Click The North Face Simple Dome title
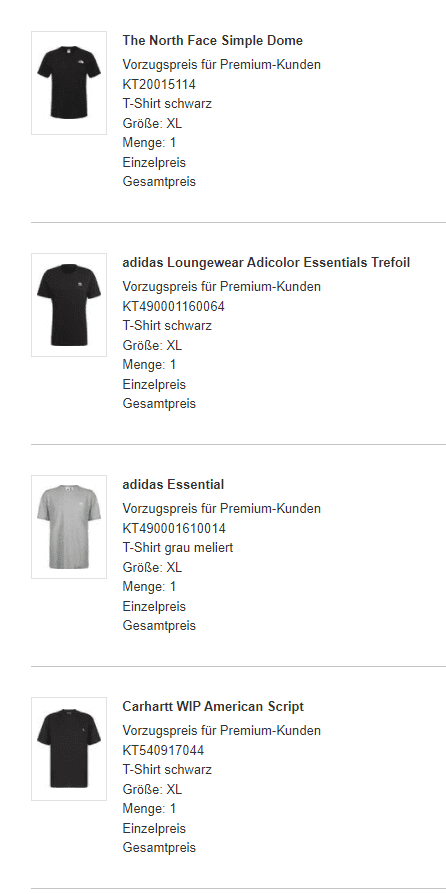Image resolution: width=446 pixels, height=894 pixels. [213, 40]
